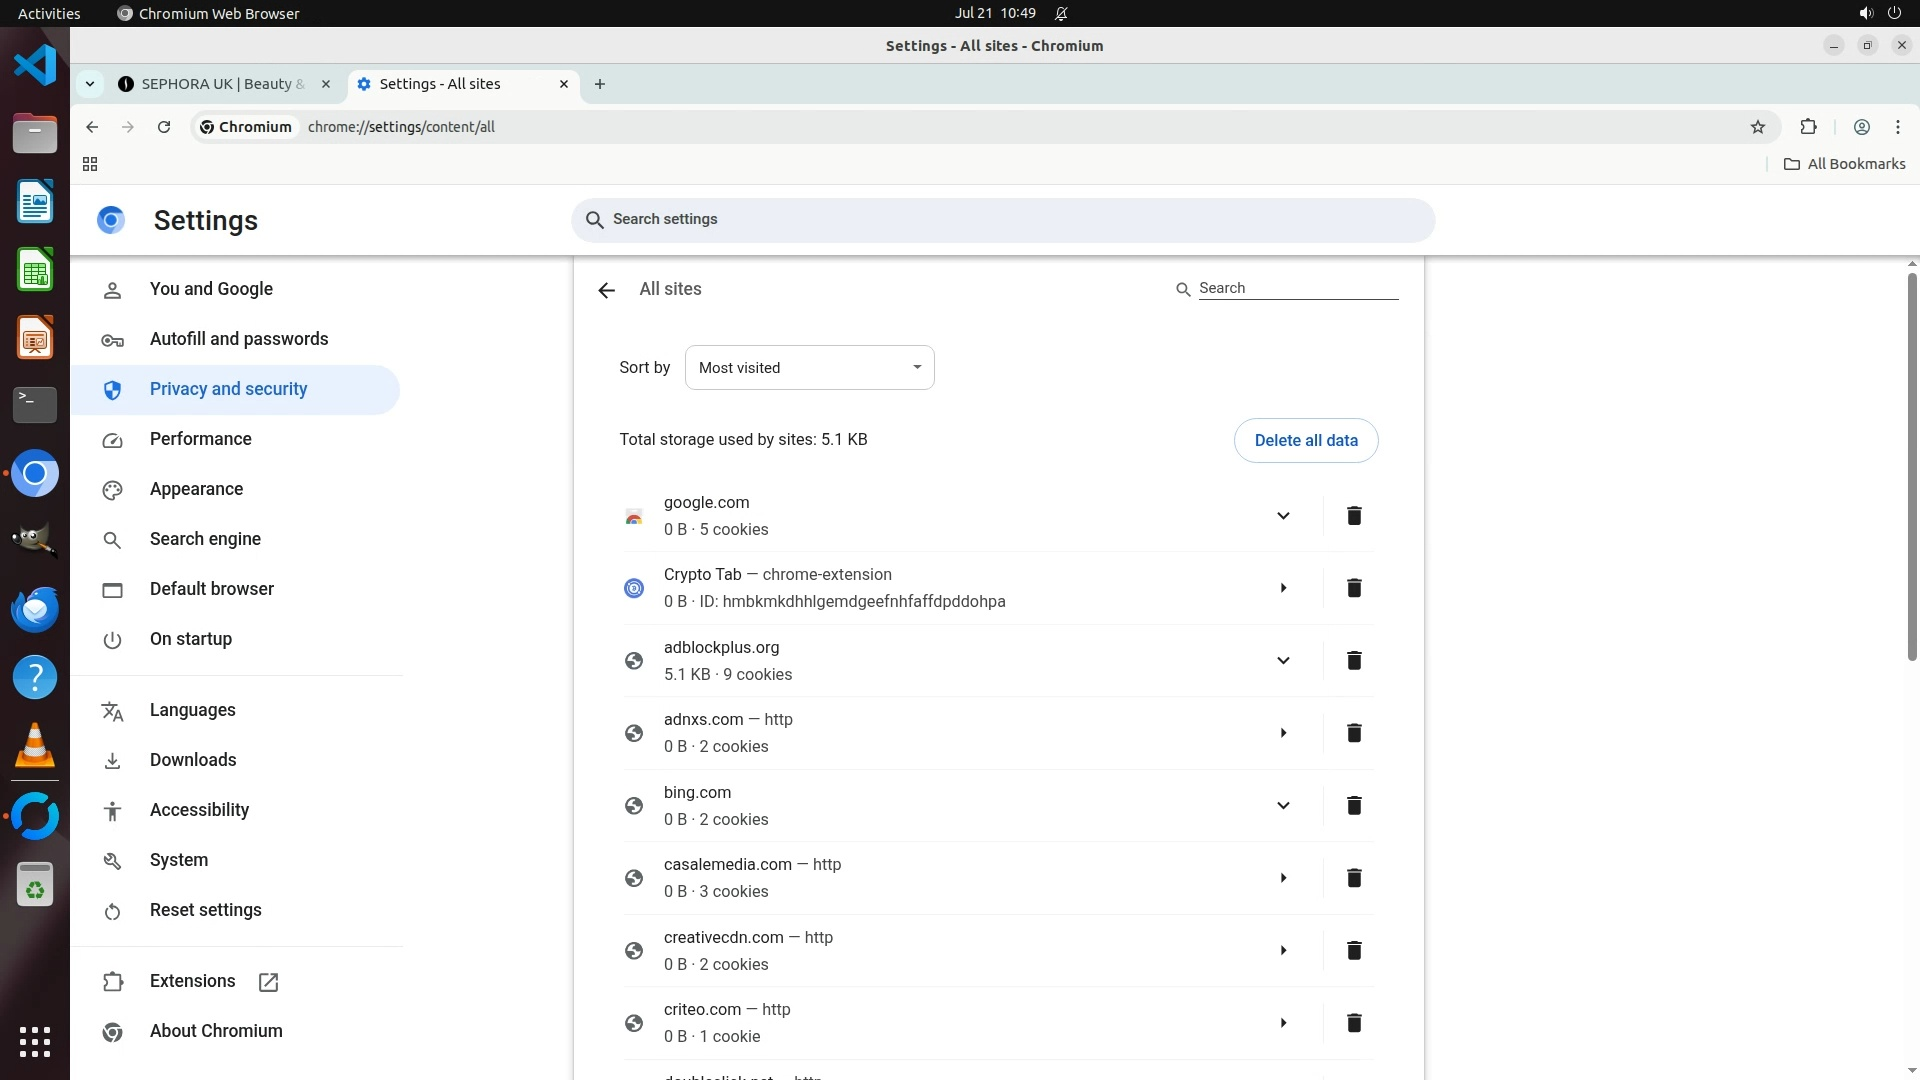The width and height of the screenshot is (1920, 1080).
Task: Open the Sort by Most visited dropdown
Action: (x=809, y=368)
